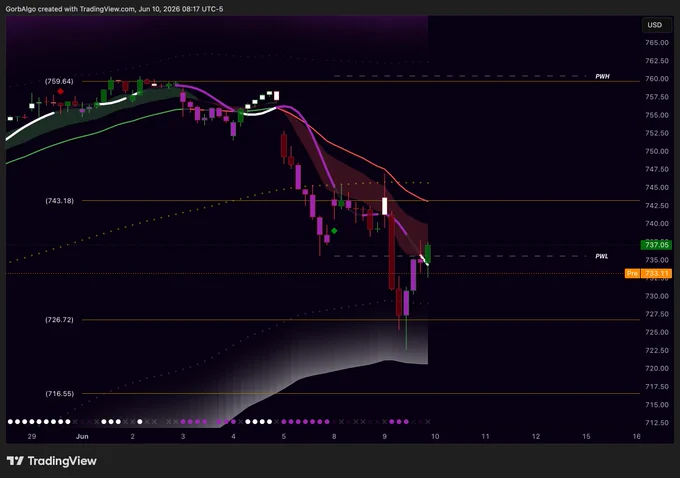Click the latest green candle at 737
The height and width of the screenshot is (478, 680).
click(x=428, y=254)
